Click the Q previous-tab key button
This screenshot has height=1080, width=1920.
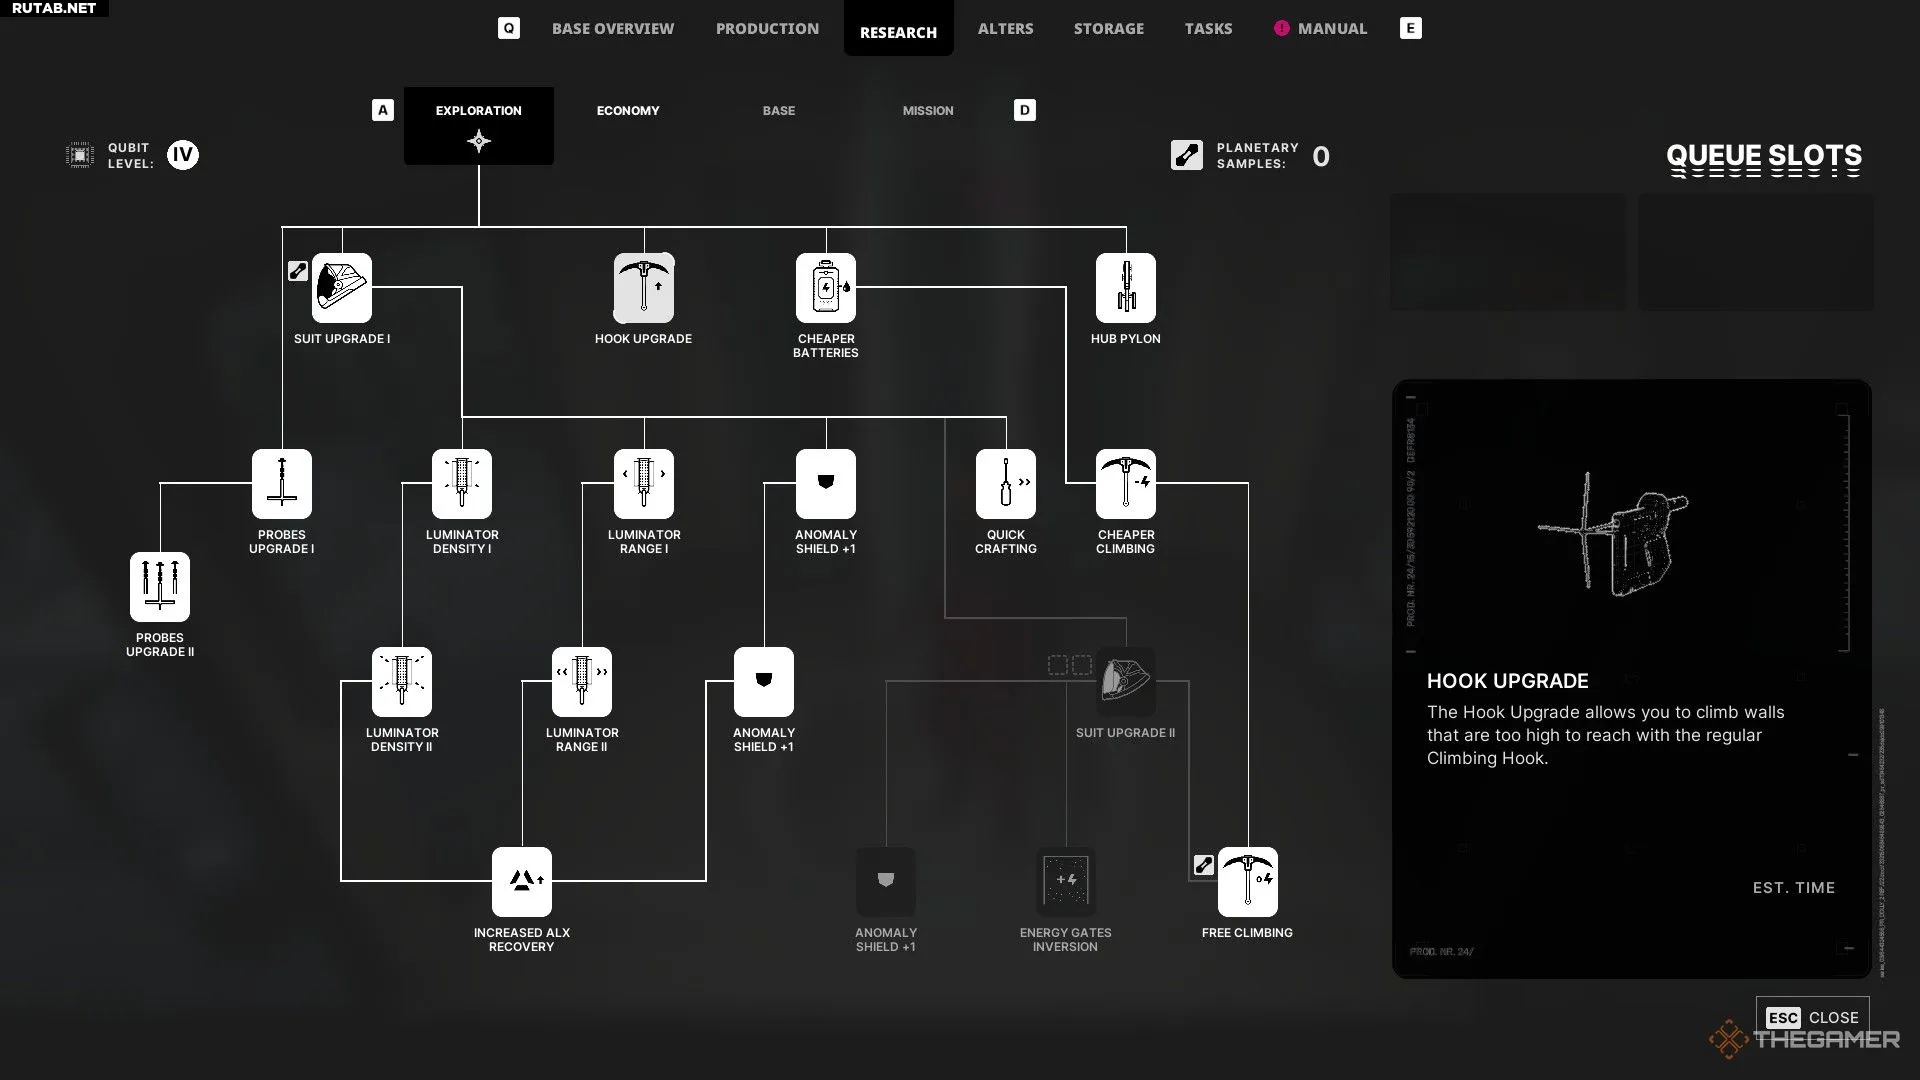coord(509,28)
